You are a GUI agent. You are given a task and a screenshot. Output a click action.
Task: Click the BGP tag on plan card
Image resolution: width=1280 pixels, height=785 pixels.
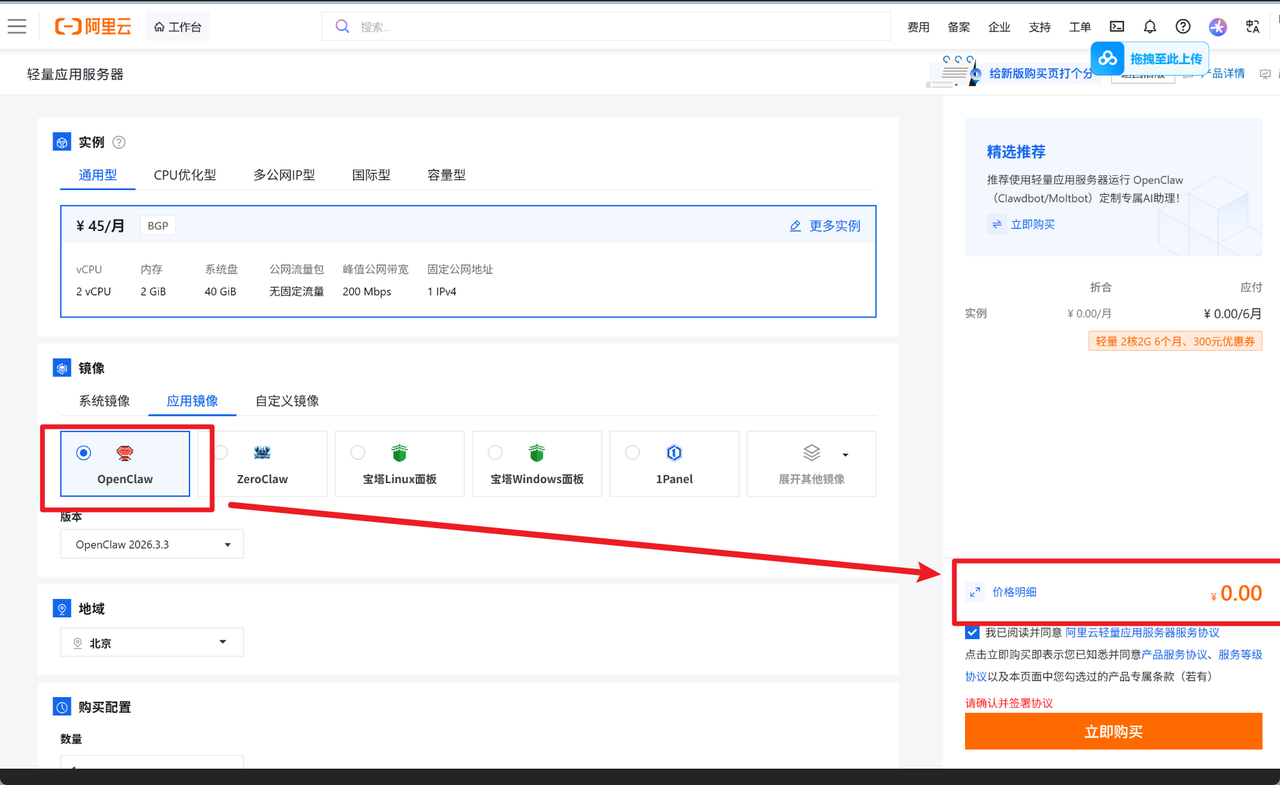tap(158, 226)
